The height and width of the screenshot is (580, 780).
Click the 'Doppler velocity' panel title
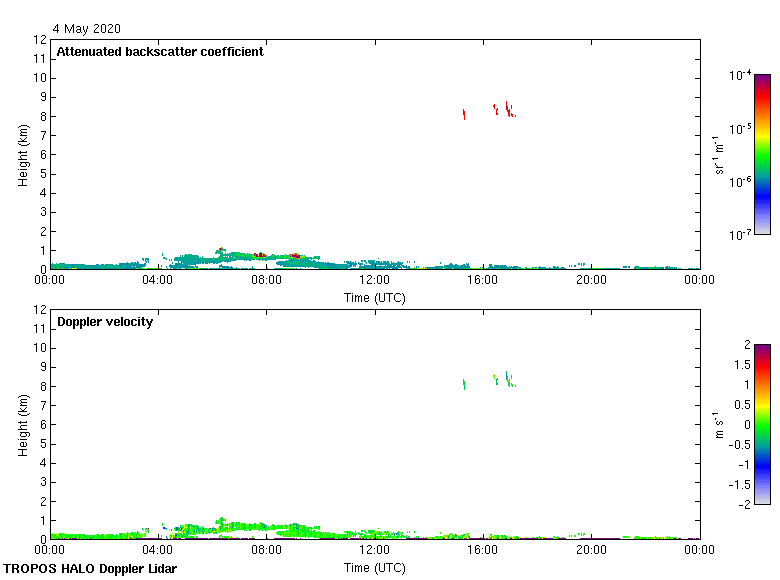pyautogui.click(x=105, y=322)
